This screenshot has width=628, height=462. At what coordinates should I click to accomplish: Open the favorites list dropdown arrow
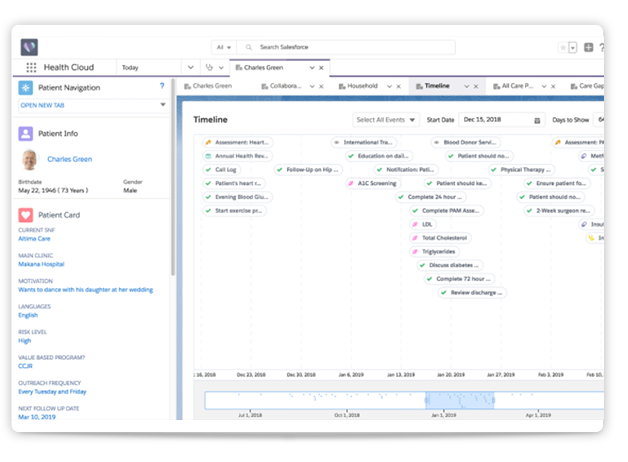[573, 48]
